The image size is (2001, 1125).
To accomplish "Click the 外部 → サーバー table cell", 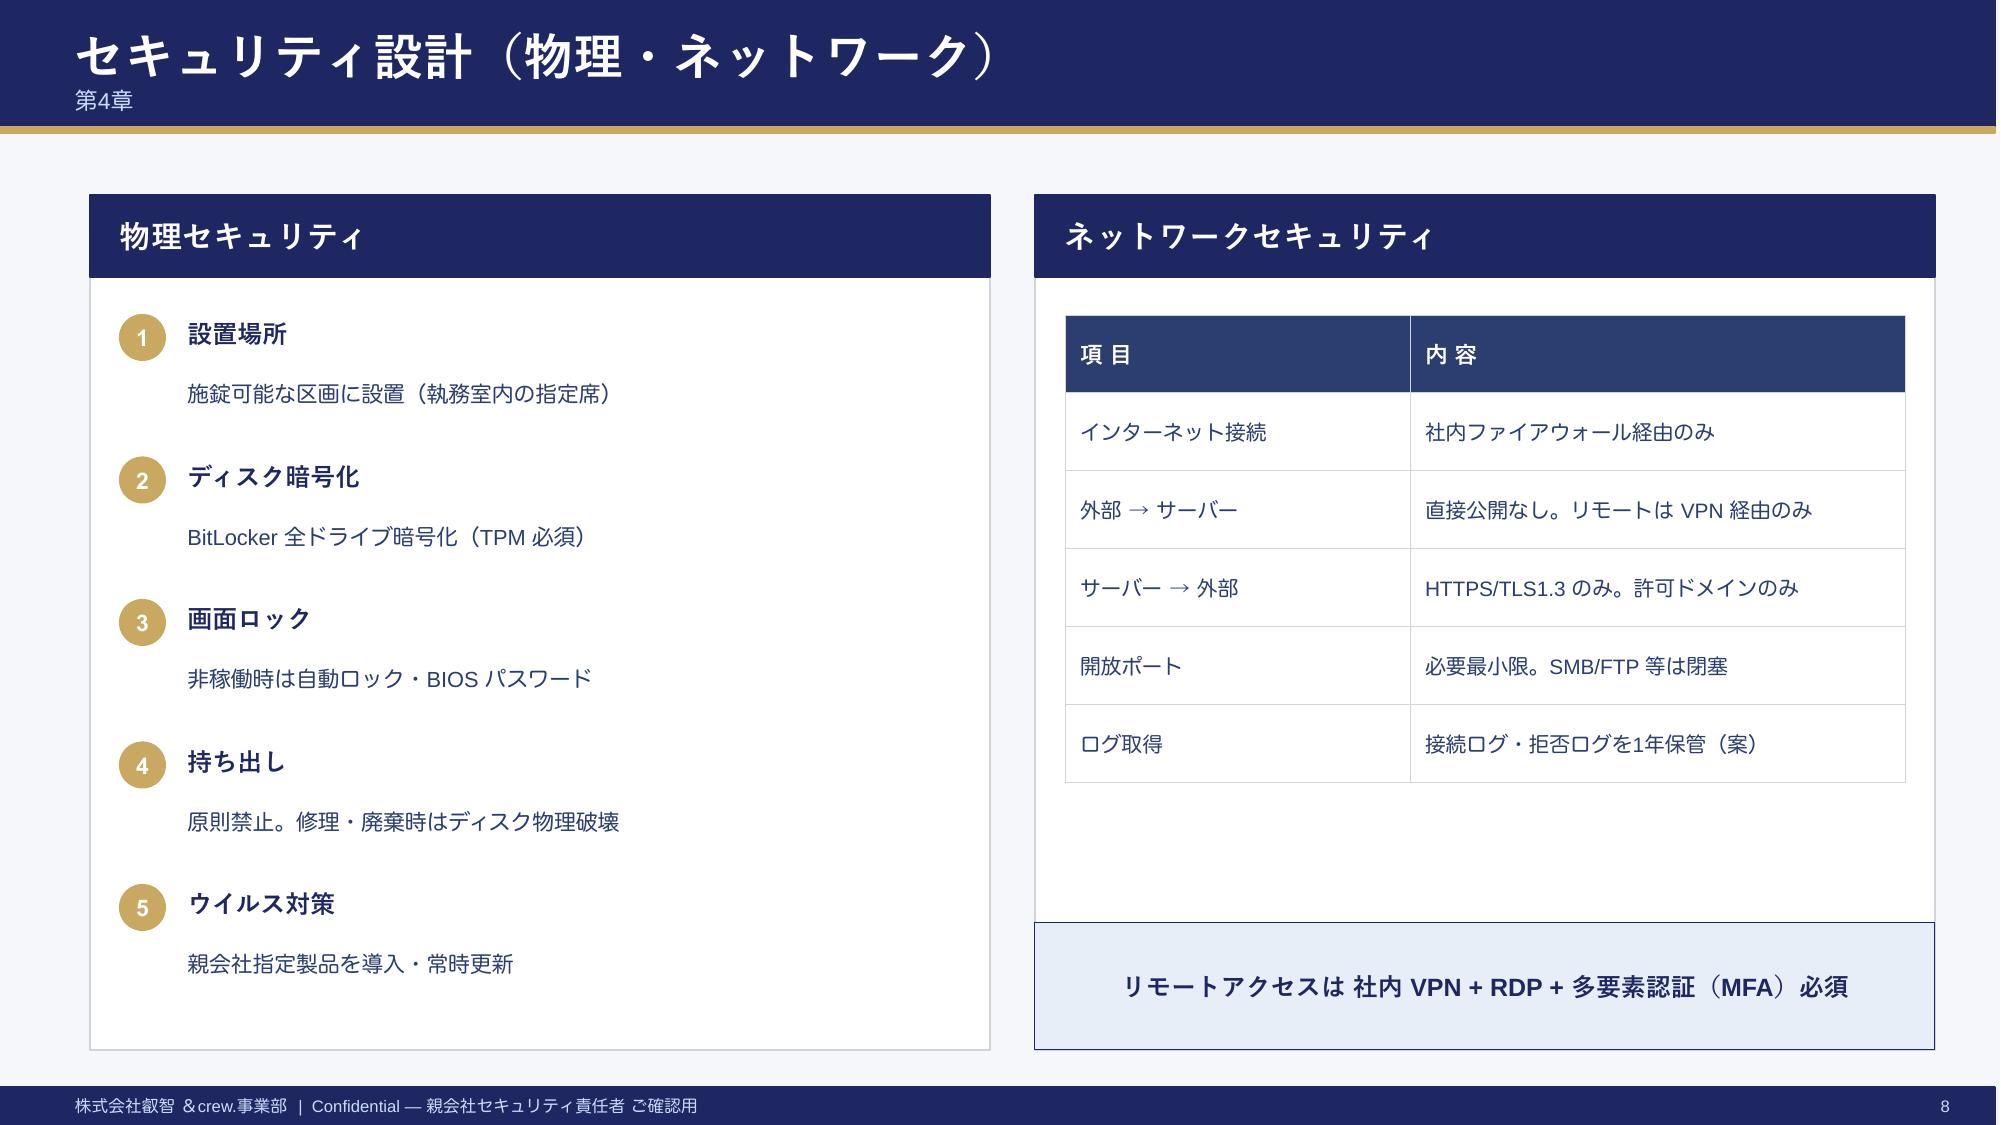I will tap(1238, 510).
